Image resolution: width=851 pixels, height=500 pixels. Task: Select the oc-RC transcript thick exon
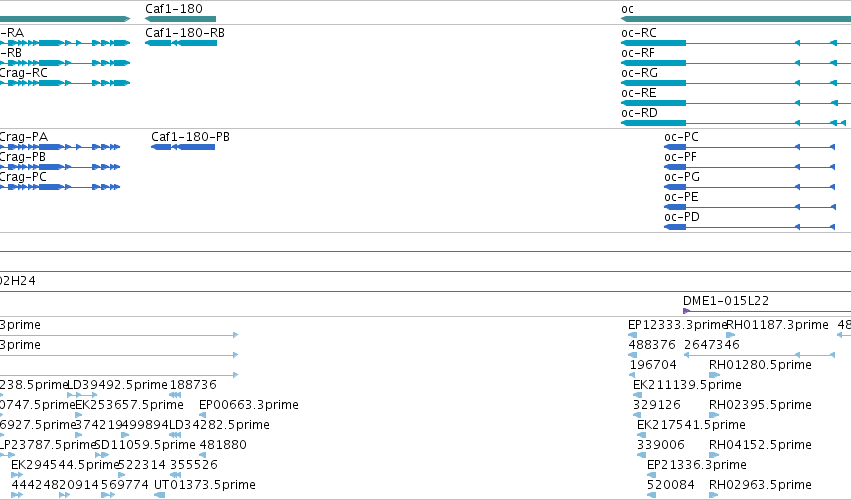coord(653,43)
